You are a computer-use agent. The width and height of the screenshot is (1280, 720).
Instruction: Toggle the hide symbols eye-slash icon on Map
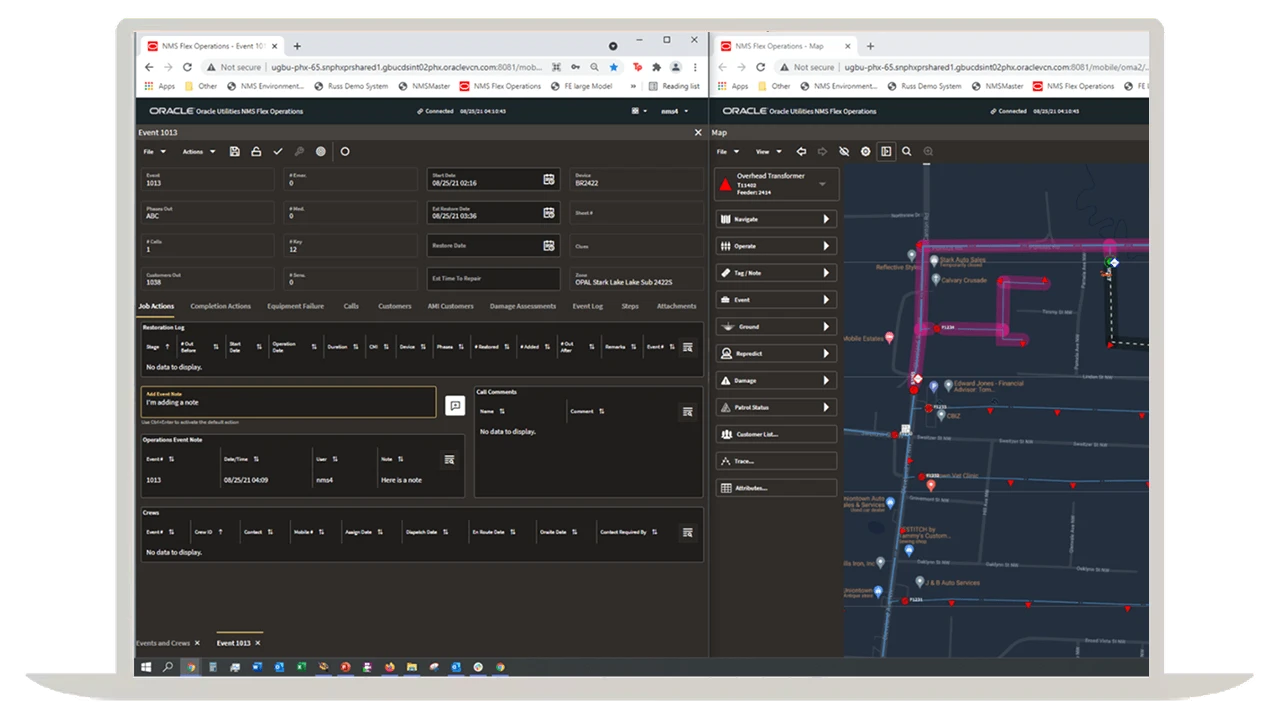844,151
